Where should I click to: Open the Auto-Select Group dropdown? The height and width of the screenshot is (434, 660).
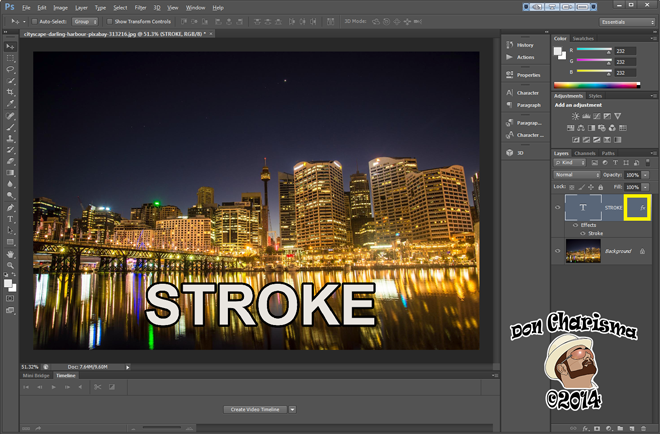[x=82, y=20]
